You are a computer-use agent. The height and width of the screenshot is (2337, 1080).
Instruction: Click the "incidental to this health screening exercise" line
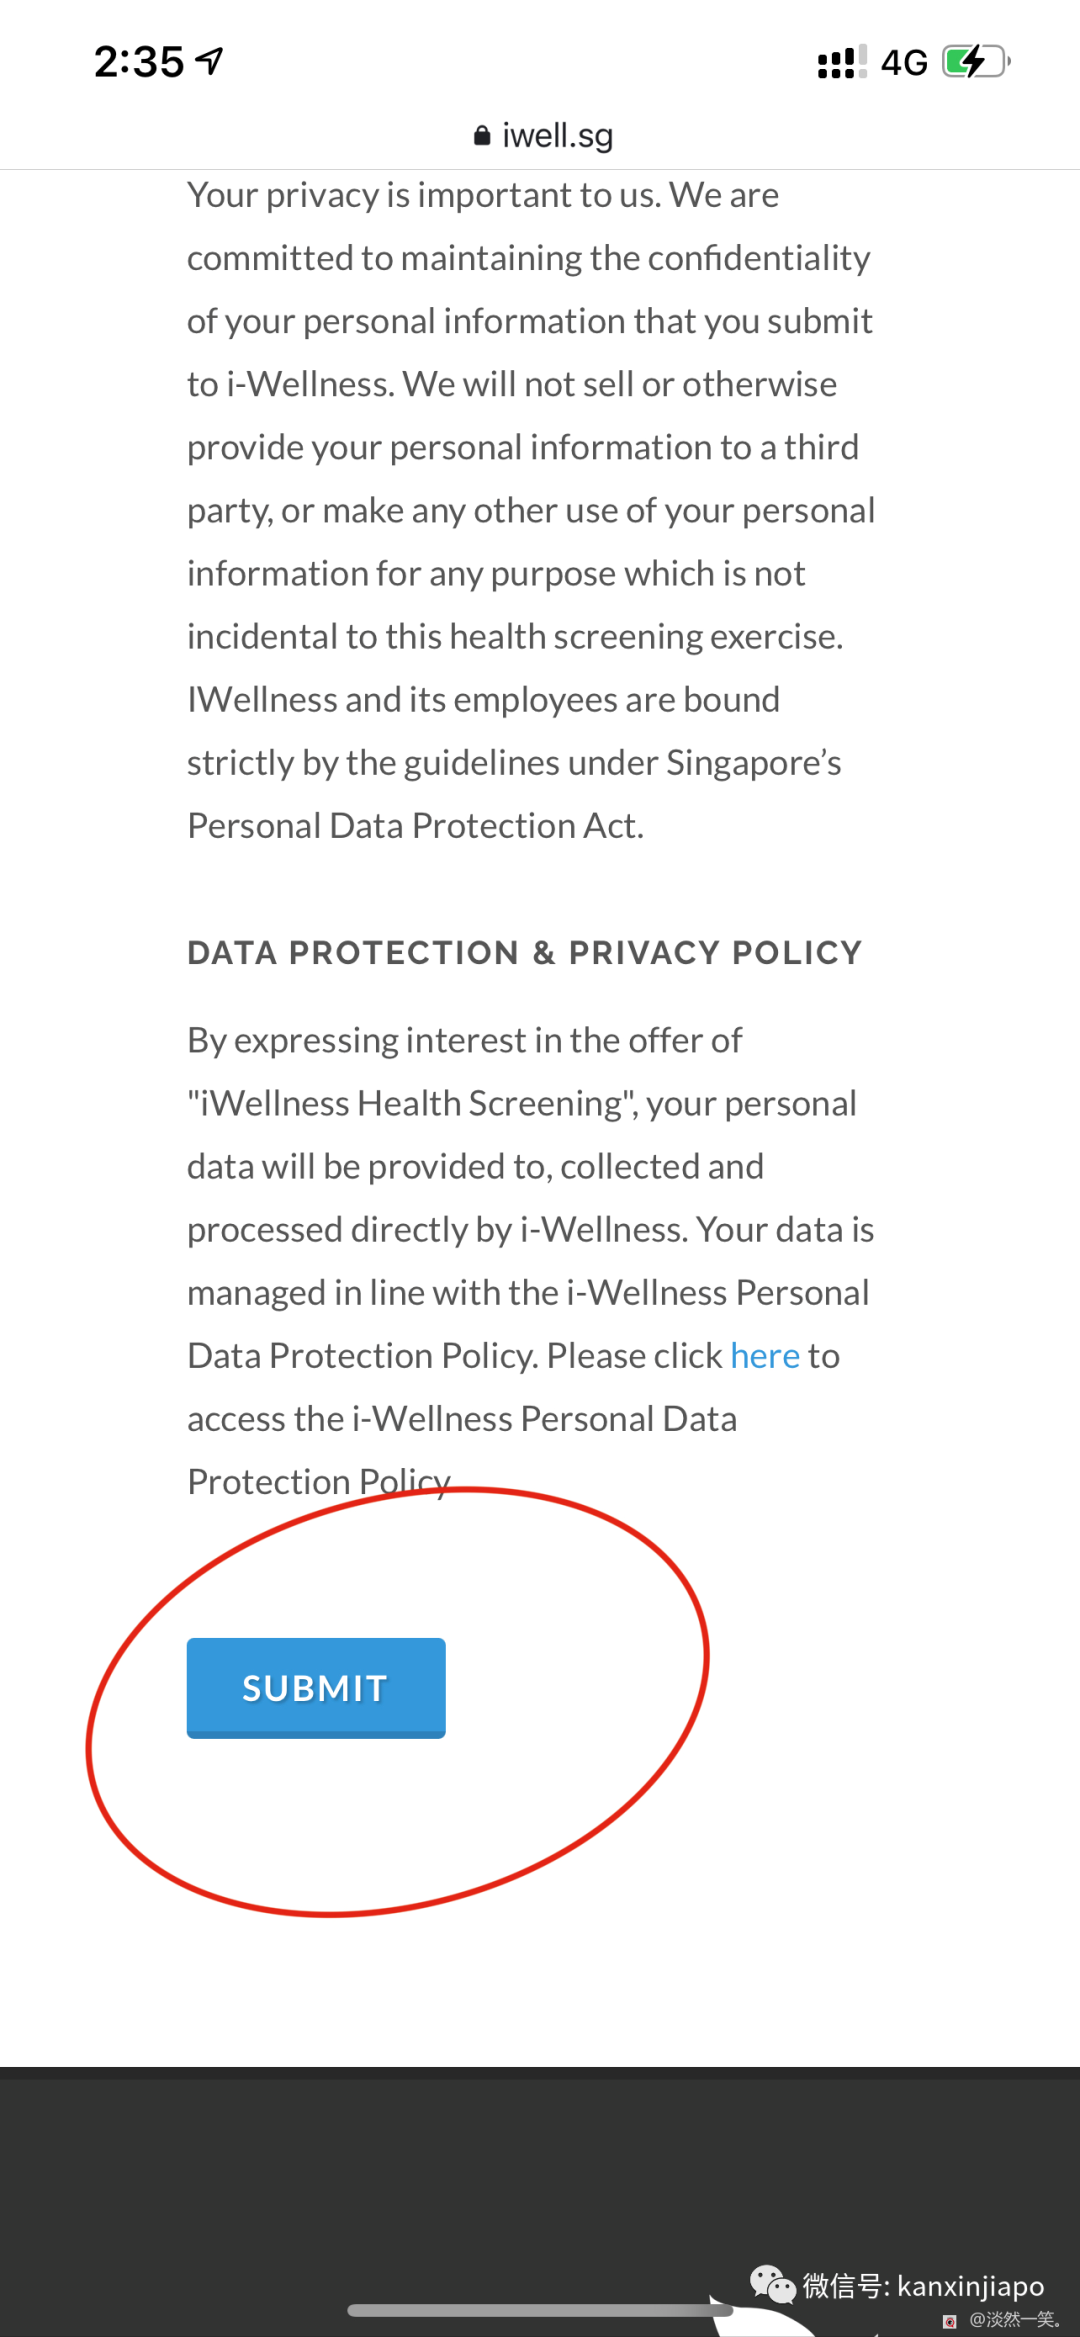515,637
